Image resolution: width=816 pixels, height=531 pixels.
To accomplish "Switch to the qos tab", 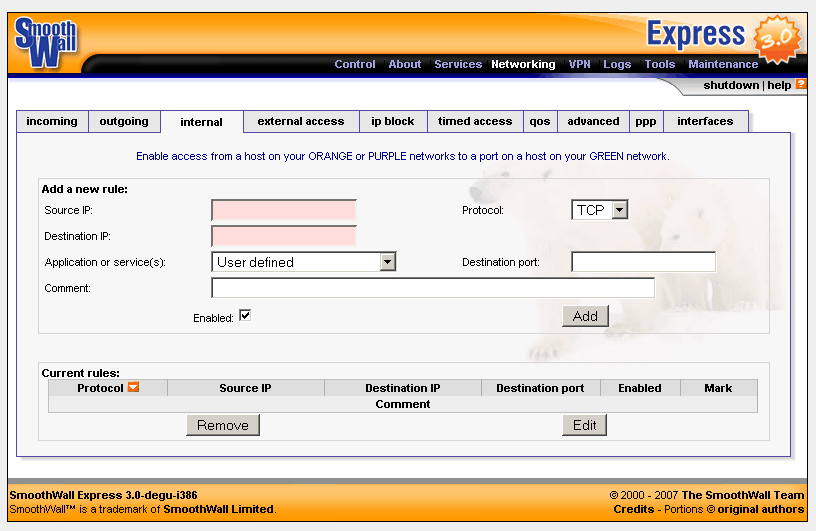I will [540, 121].
